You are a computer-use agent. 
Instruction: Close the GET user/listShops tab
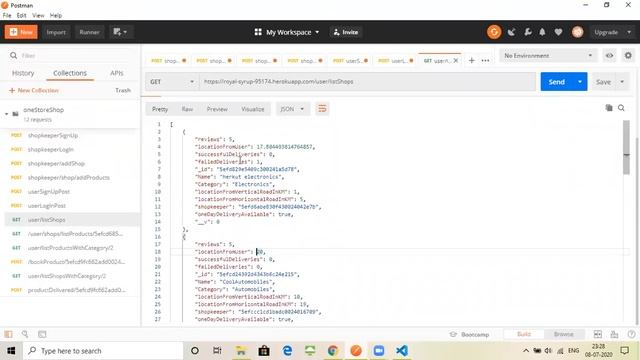(456, 60)
